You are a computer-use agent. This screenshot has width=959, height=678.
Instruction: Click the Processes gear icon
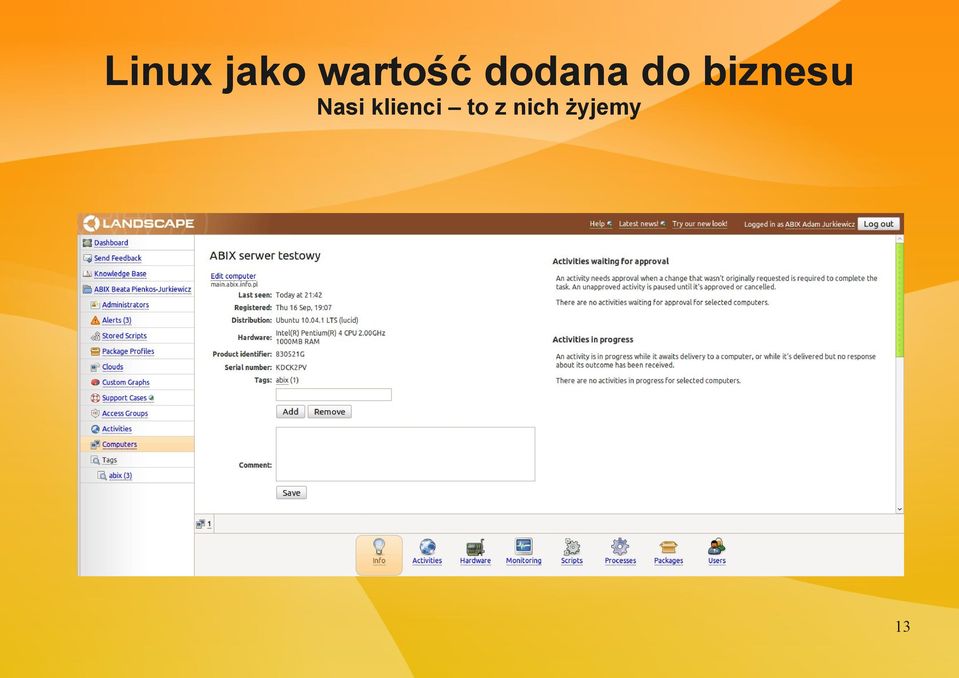[620, 546]
